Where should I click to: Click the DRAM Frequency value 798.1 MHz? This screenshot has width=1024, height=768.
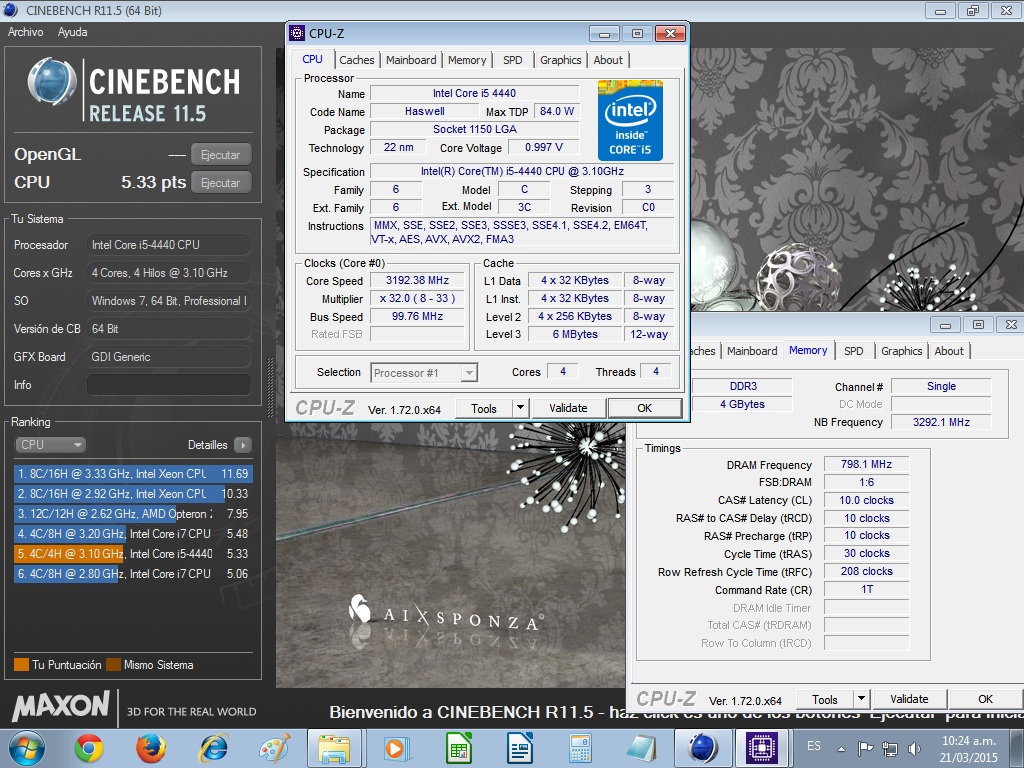pos(866,464)
